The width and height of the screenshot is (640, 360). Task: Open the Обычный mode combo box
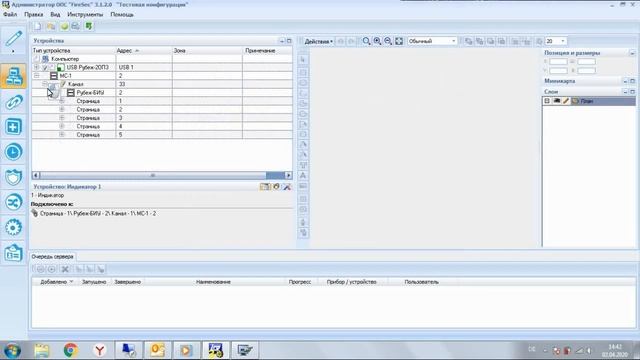tap(432, 41)
